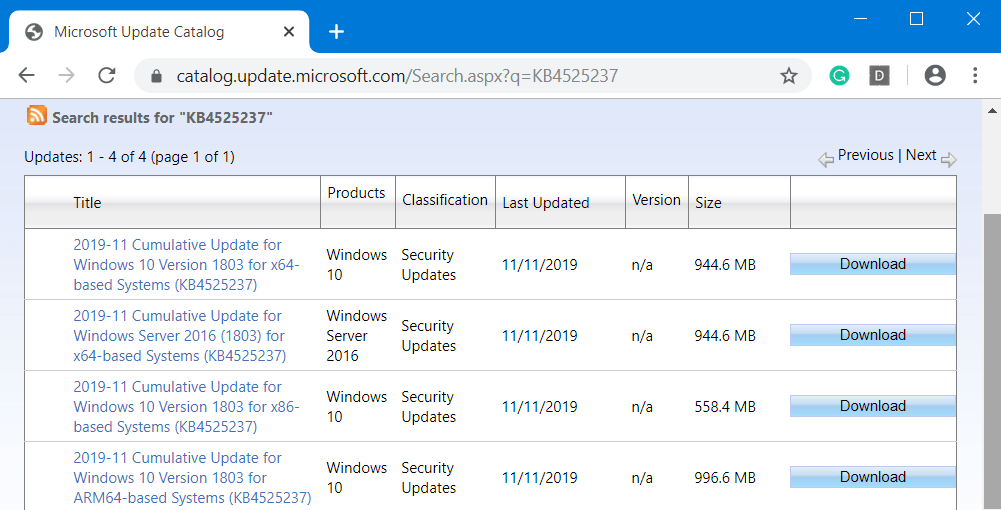Click the padlock site security icon
This screenshot has width=1001, height=510.
coord(156,76)
